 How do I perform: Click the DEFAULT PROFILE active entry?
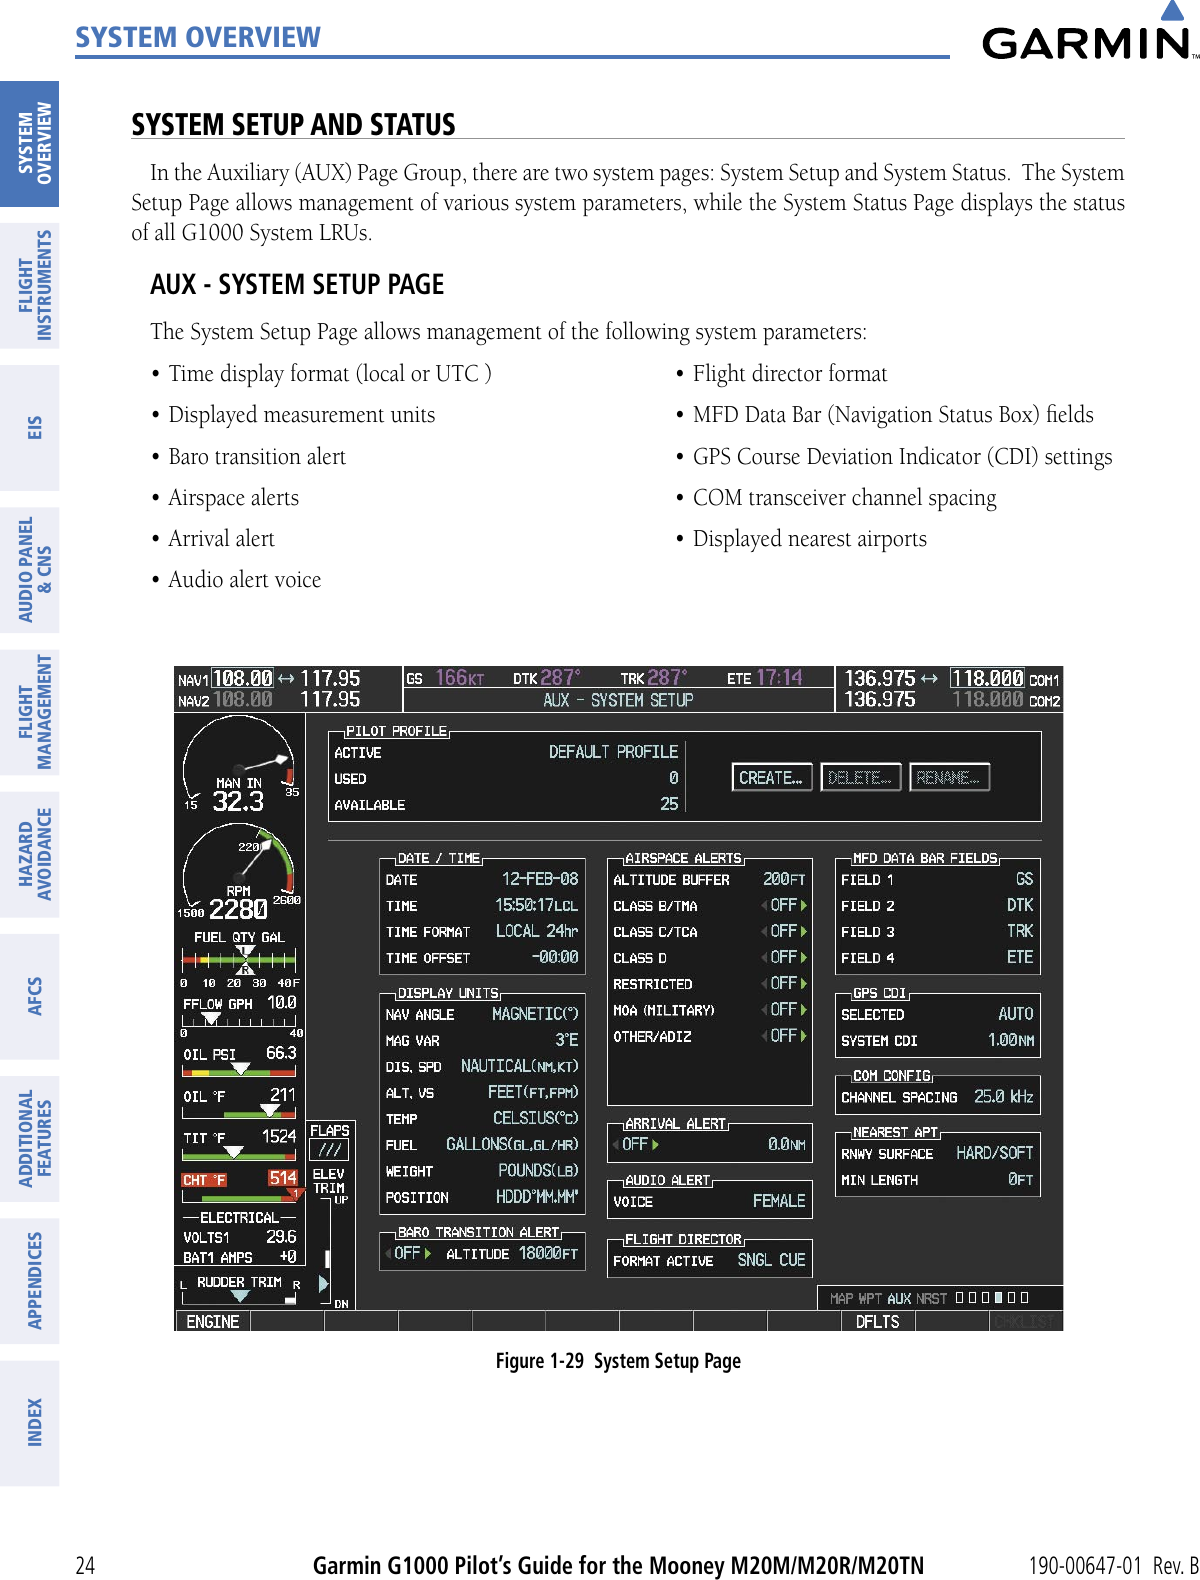click(x=613, y=752)
